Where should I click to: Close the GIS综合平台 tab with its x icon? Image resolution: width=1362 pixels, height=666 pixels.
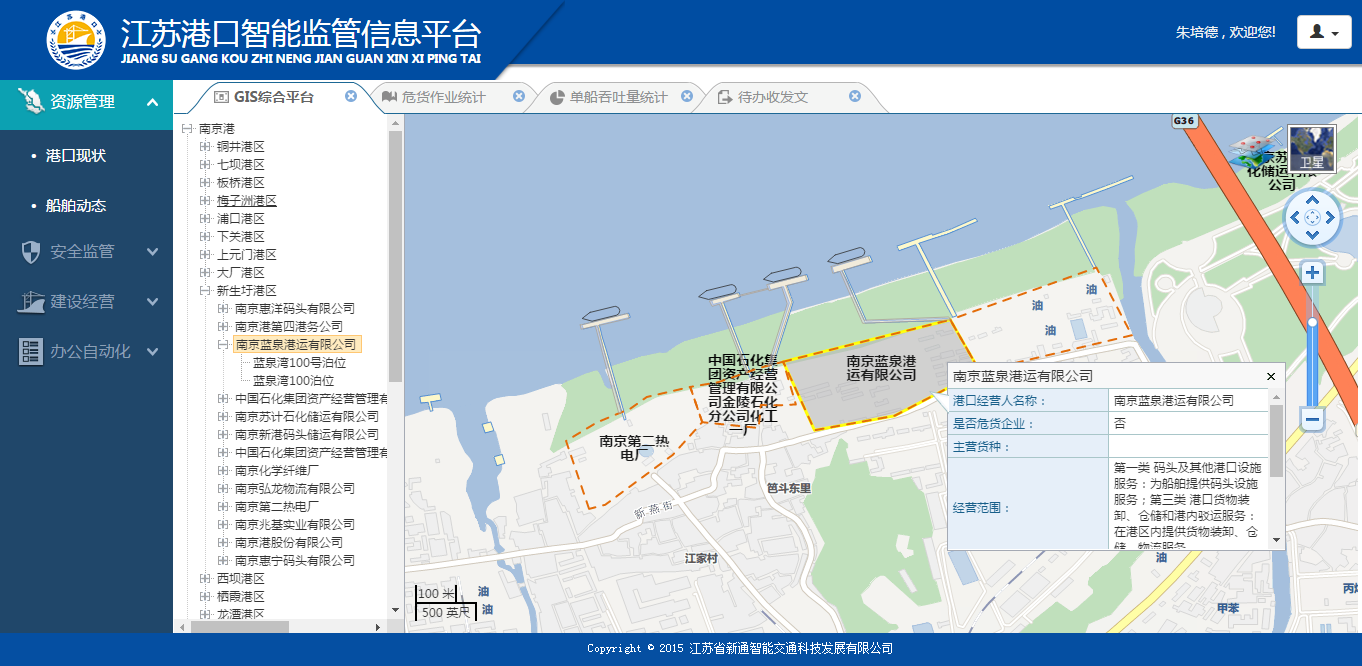(x=351, y=96)
